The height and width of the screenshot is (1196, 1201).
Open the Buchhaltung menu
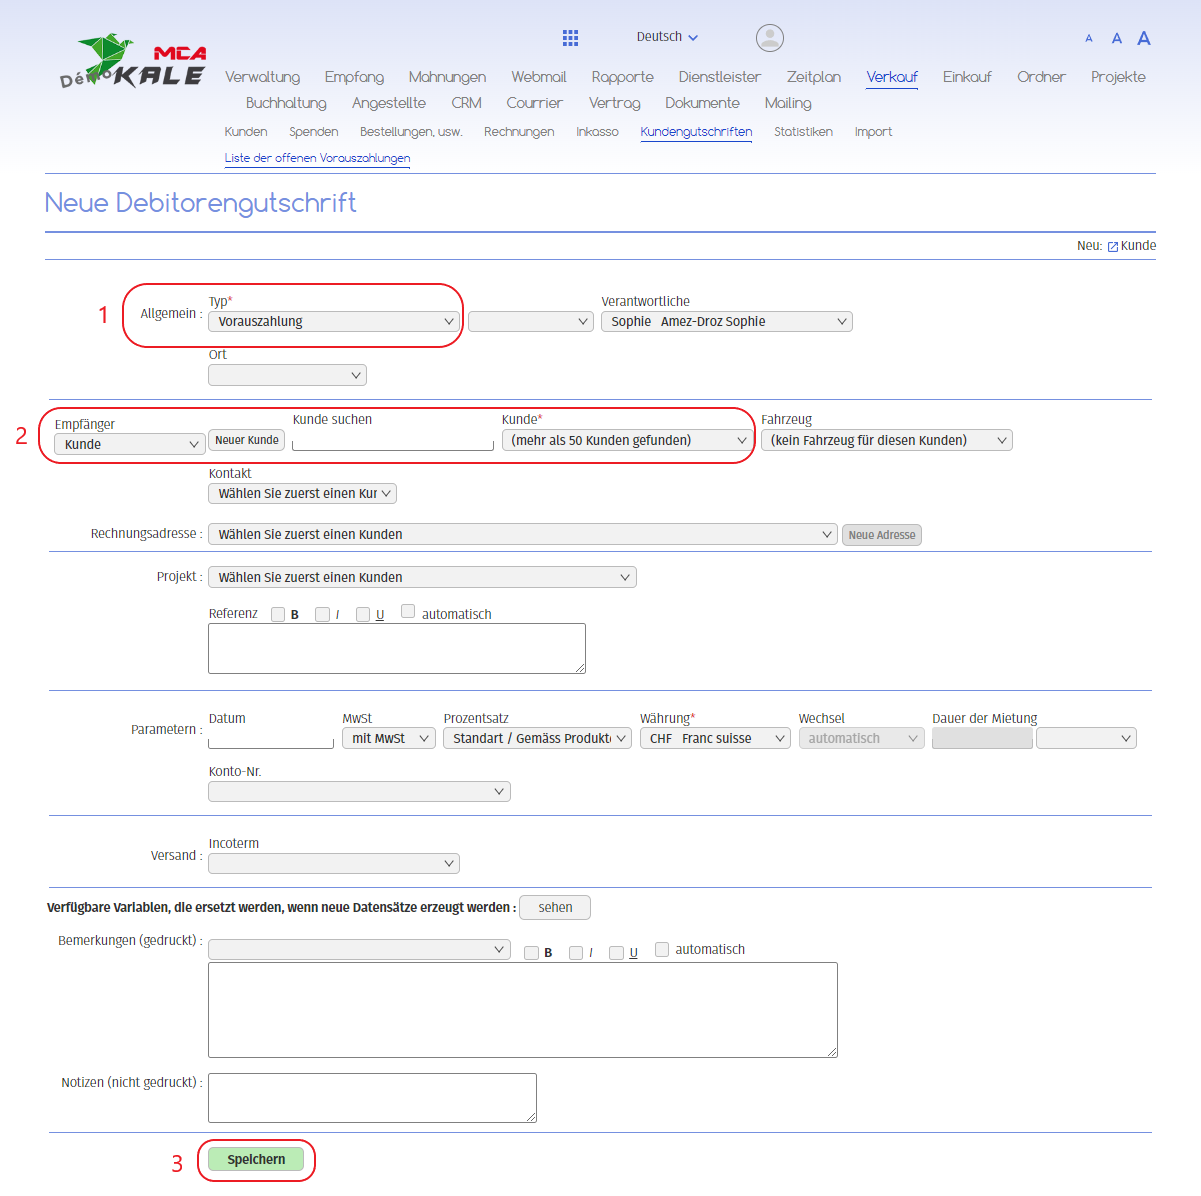[286, 103]
